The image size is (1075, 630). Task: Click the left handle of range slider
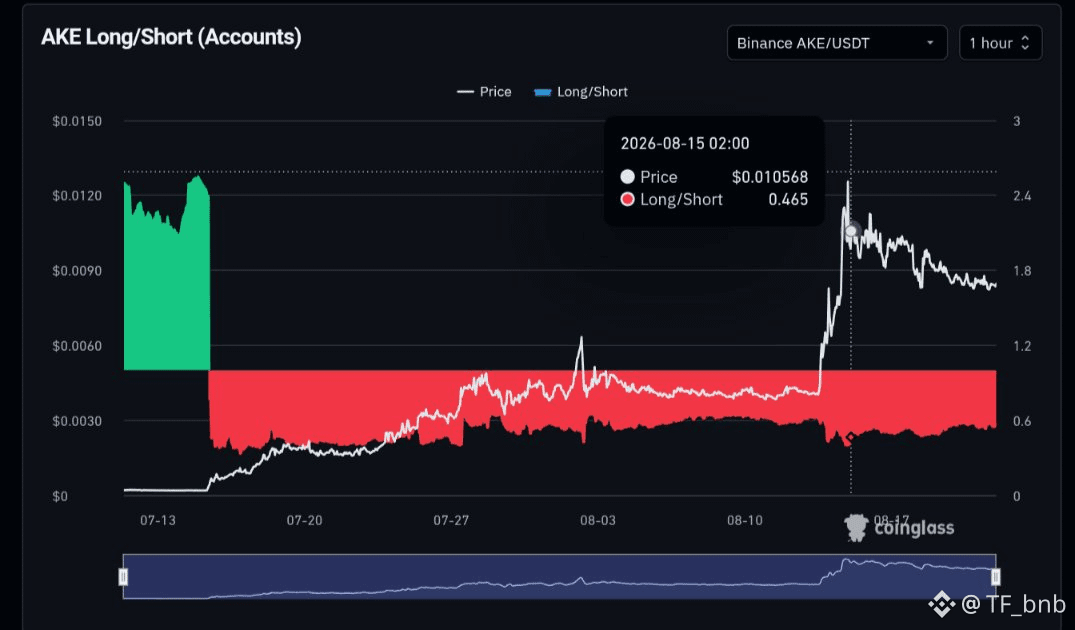tap(123, 577)
